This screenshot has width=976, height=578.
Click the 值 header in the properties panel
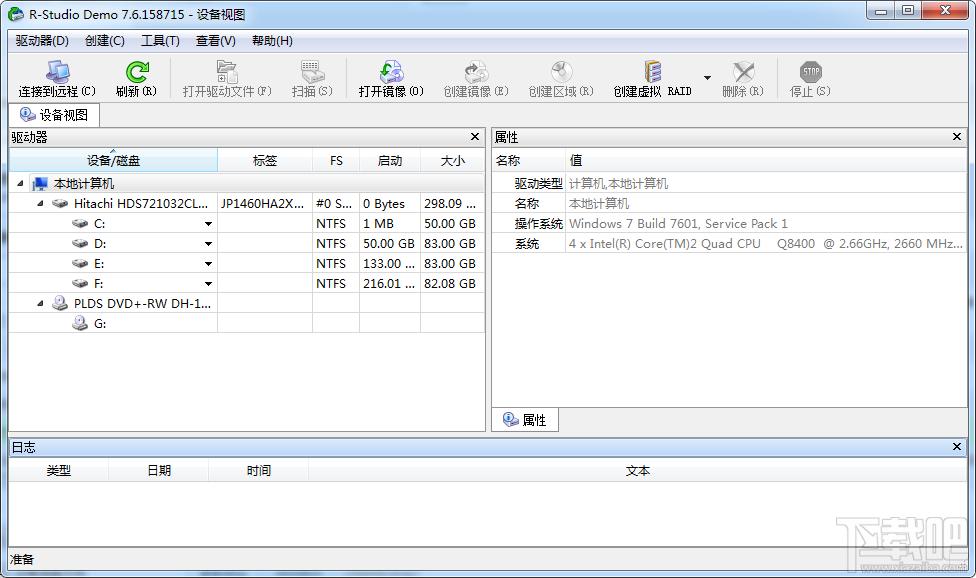(766, 161)
